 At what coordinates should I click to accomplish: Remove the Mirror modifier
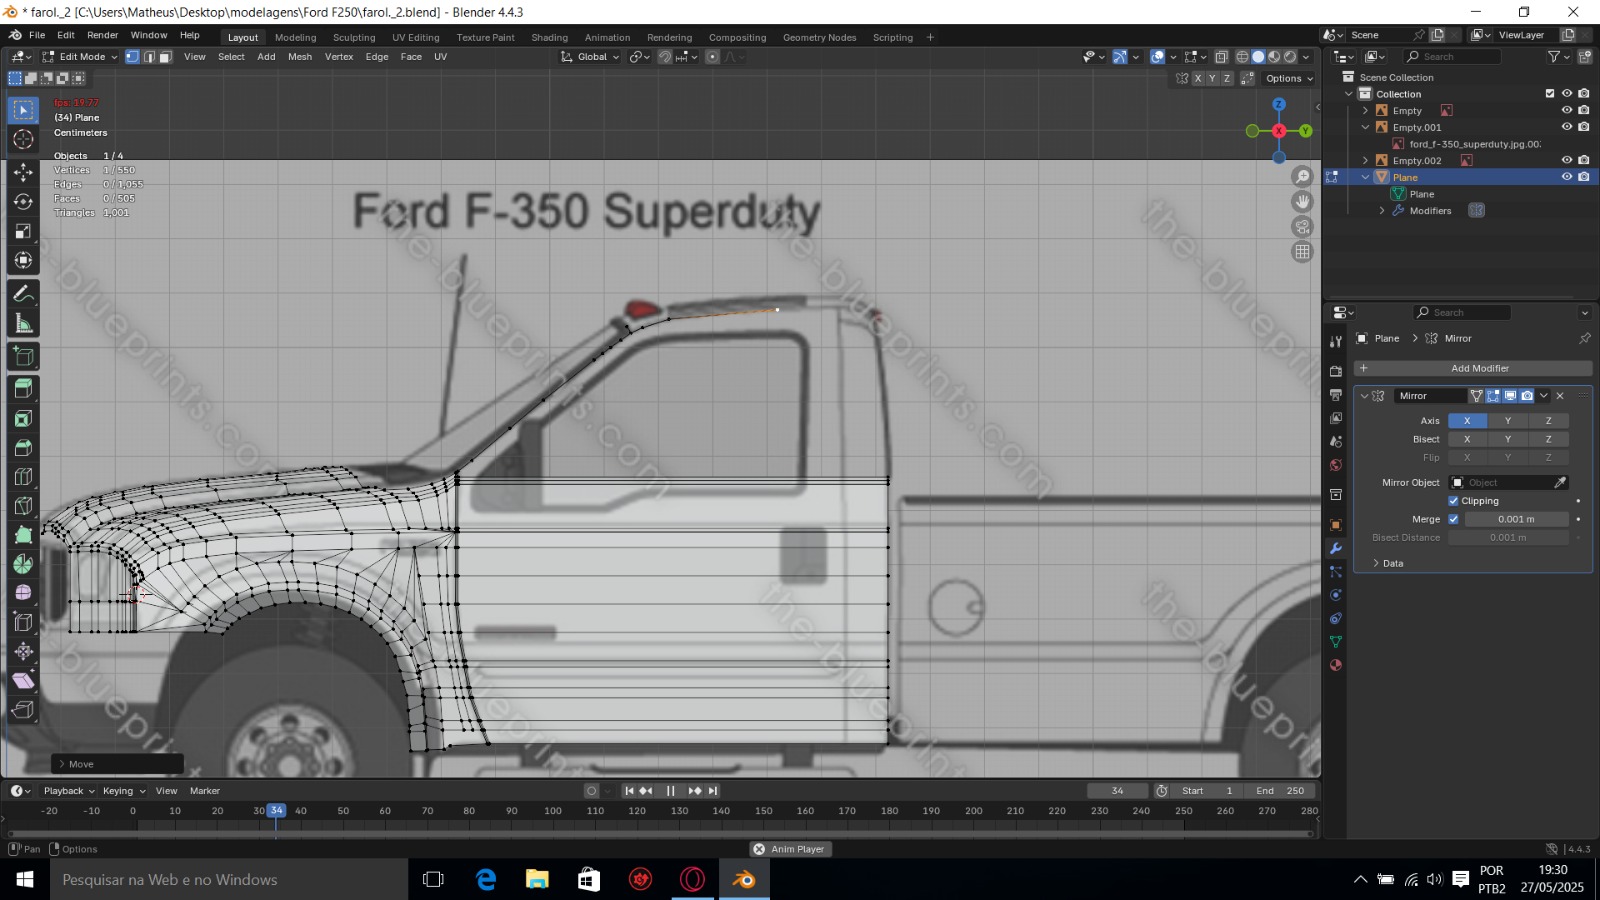coord(1560,396)
